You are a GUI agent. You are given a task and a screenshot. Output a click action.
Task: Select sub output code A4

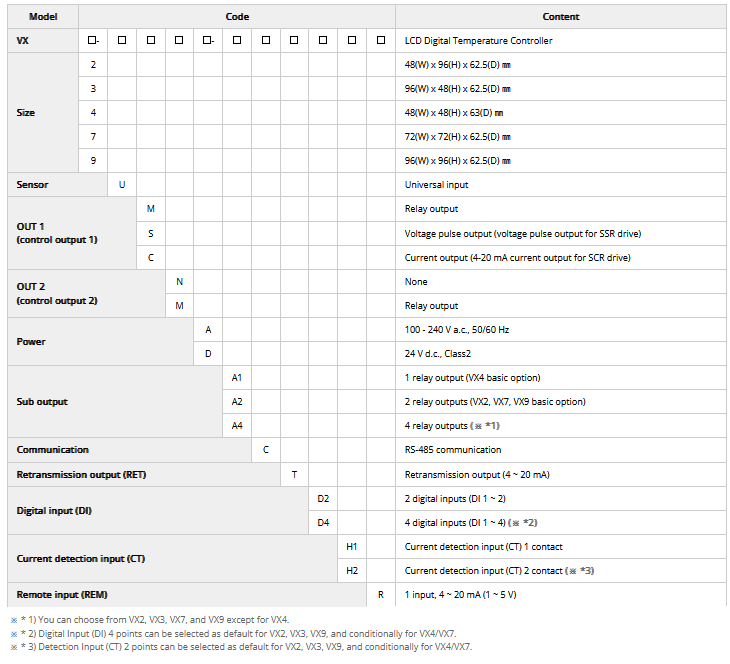[237, 426]
